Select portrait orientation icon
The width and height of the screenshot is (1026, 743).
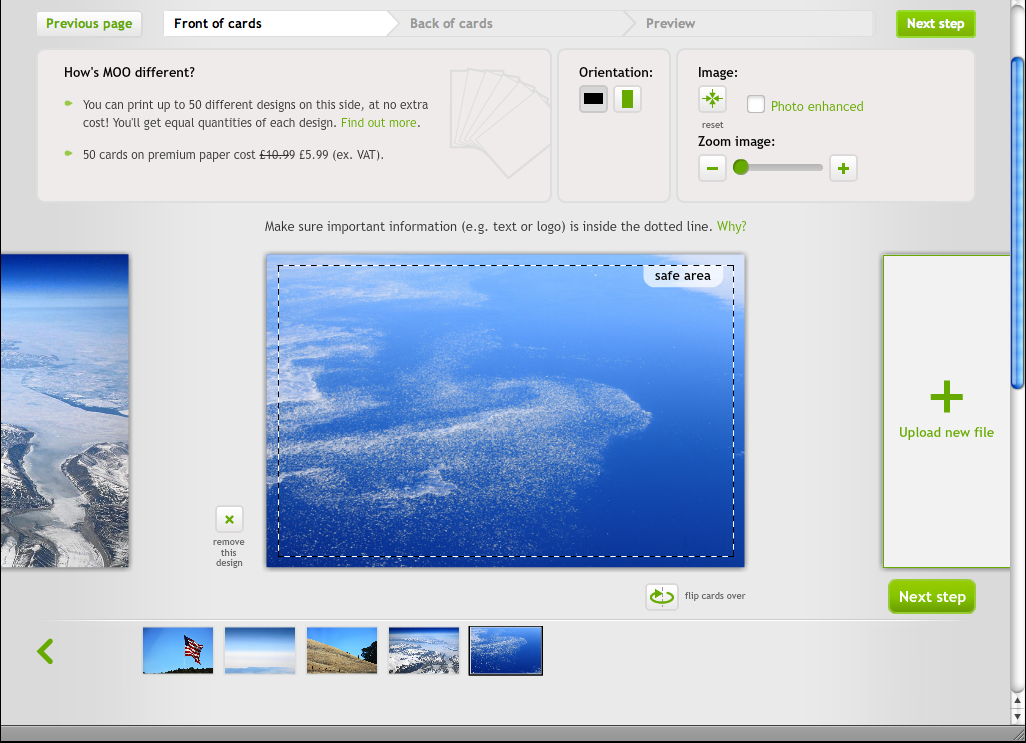pyautogui.click(x=627, y=99)
